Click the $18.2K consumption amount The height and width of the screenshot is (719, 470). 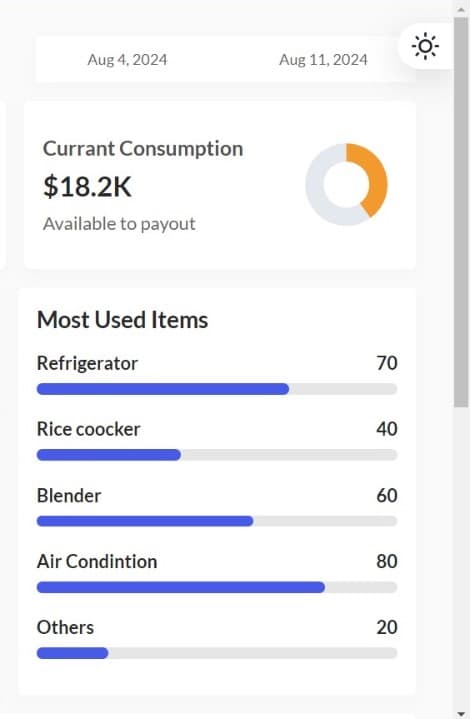[87, 187]
